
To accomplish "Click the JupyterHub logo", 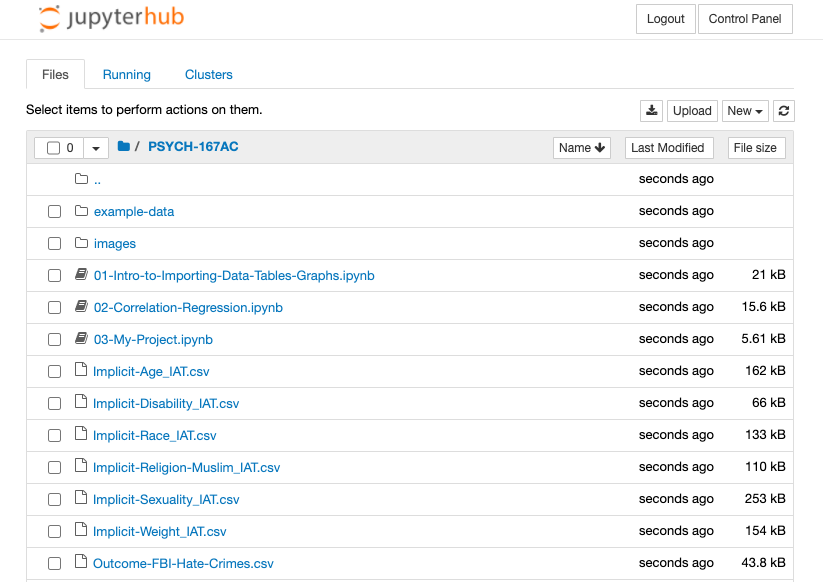I will (x=111, y=19).
